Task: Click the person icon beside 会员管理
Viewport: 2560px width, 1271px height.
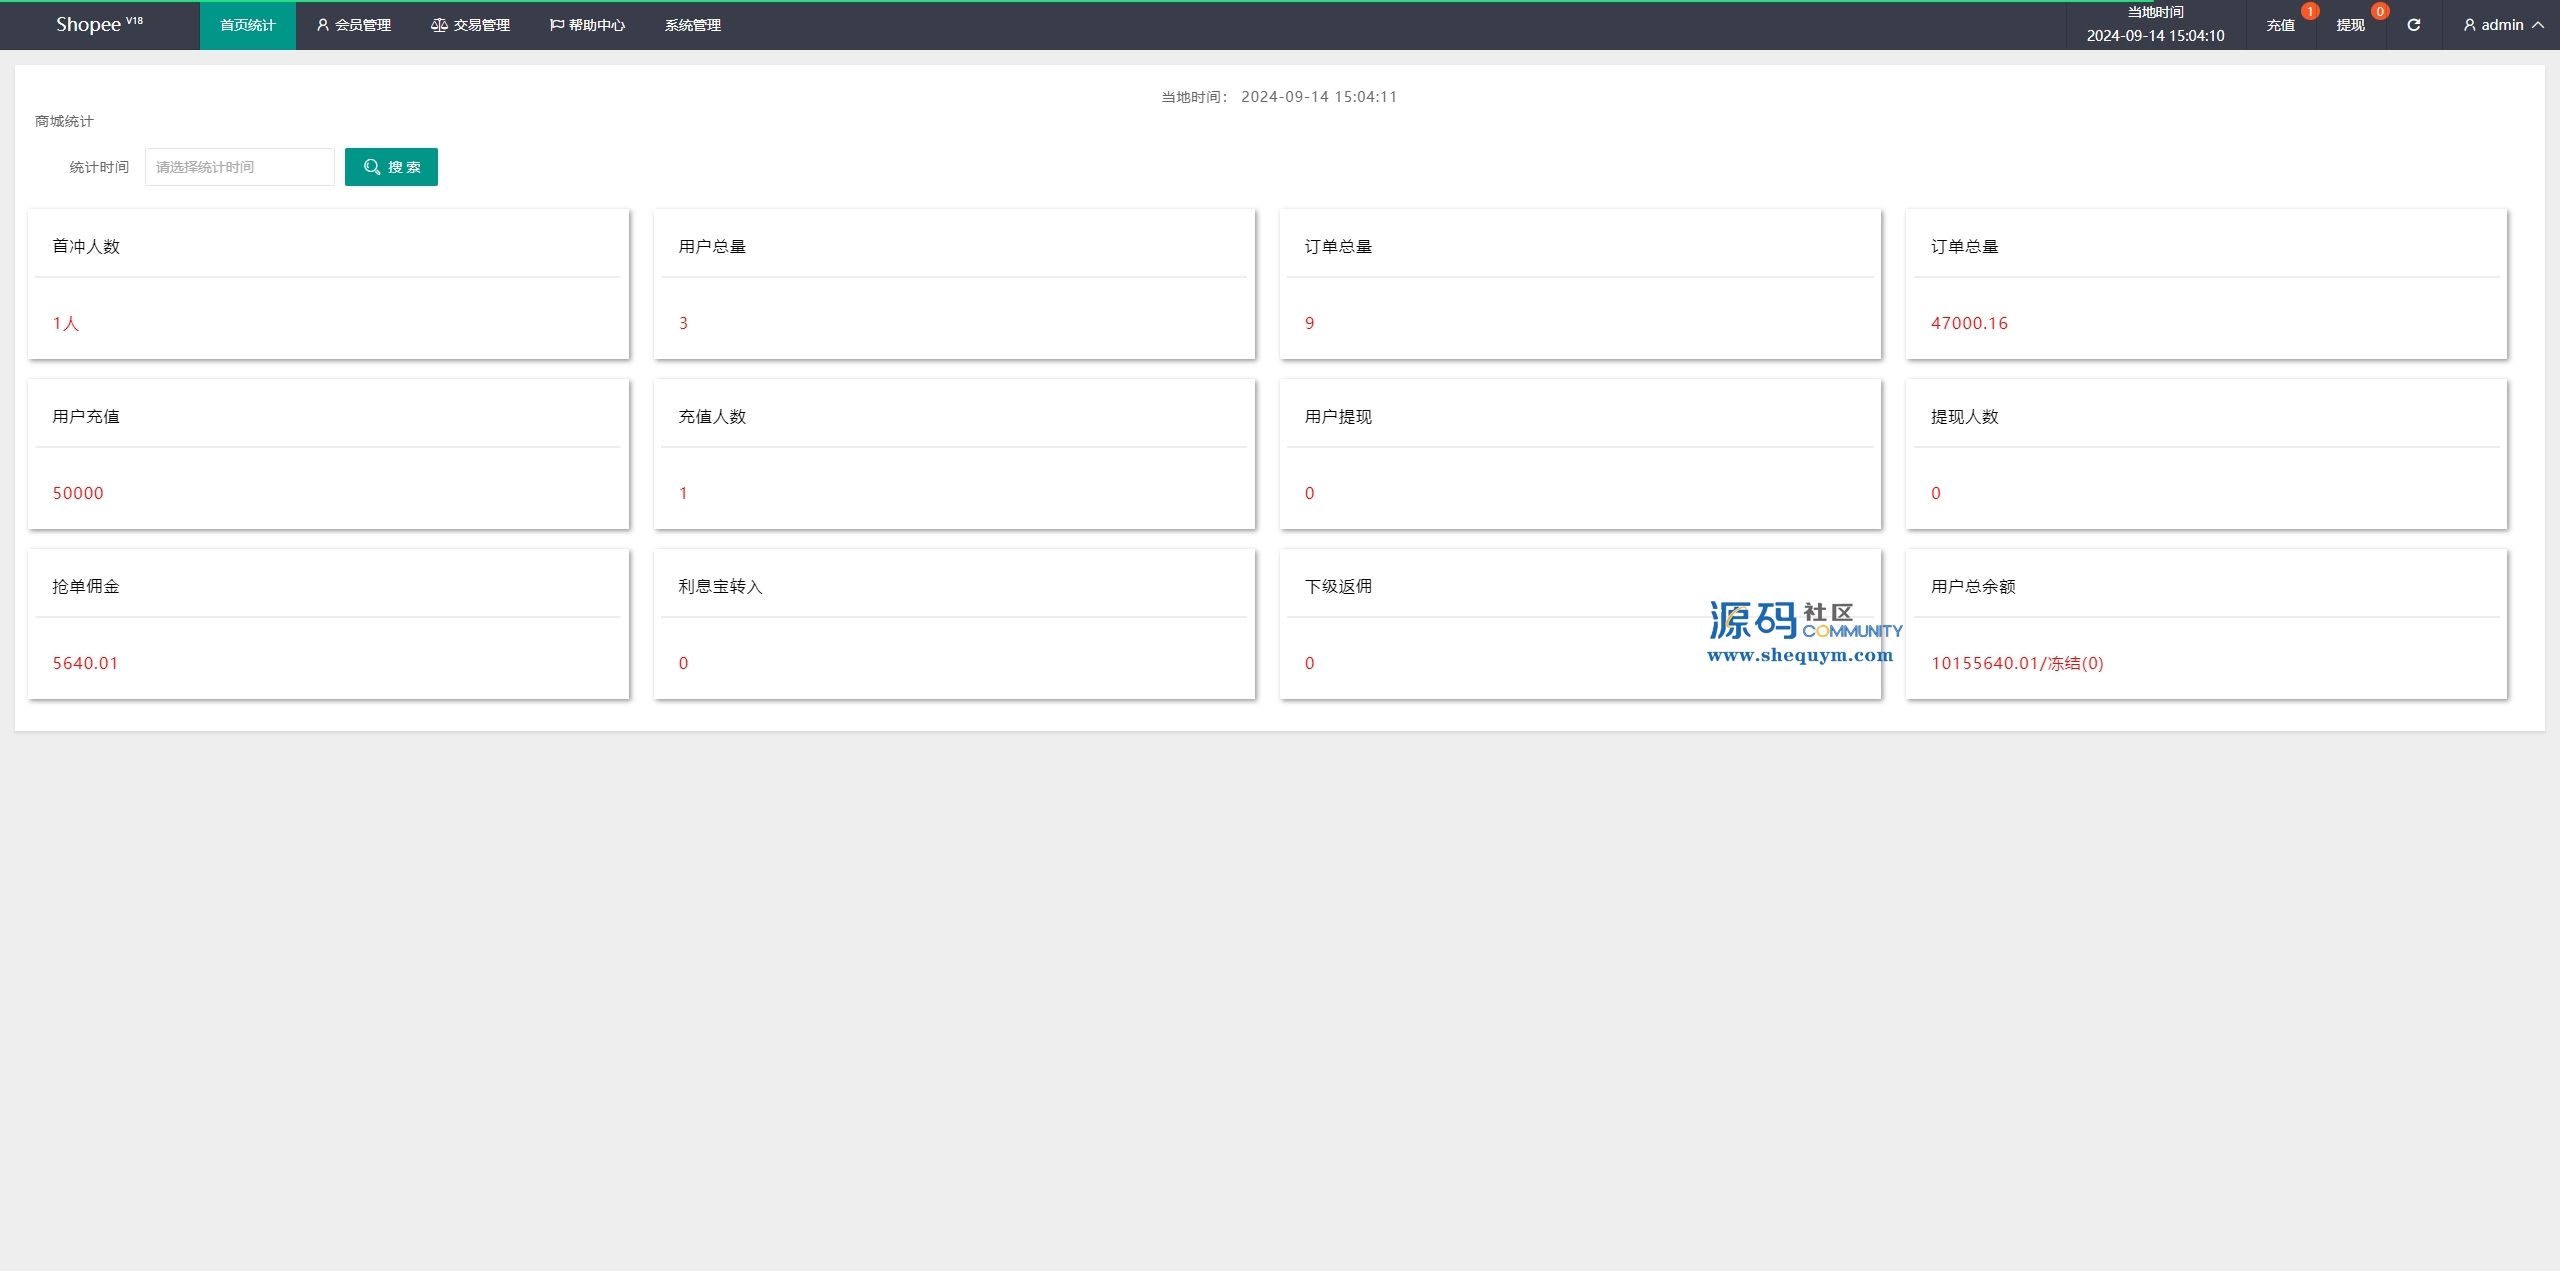Action: click(x=323, y=25)
